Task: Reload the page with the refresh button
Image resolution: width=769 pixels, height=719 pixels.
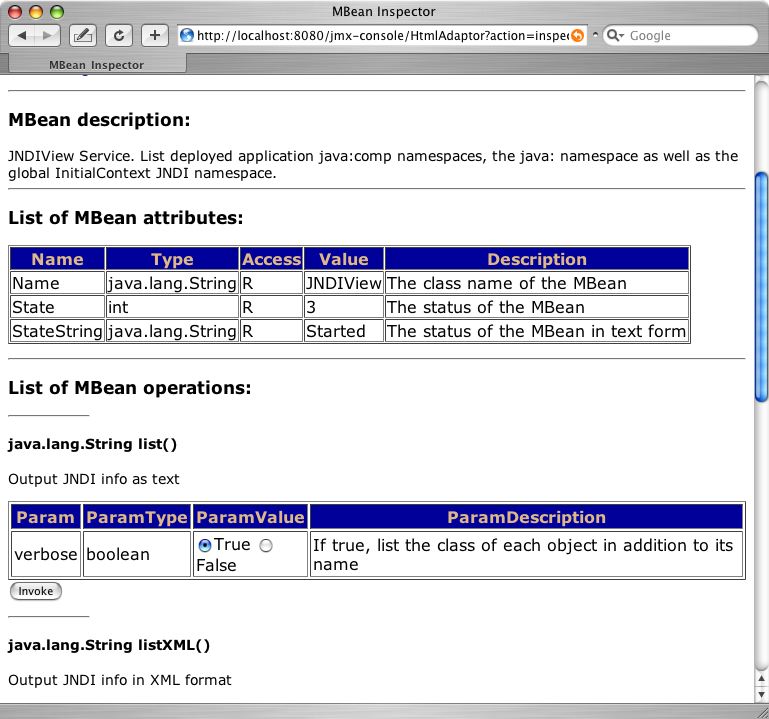Action: (119, 35)
